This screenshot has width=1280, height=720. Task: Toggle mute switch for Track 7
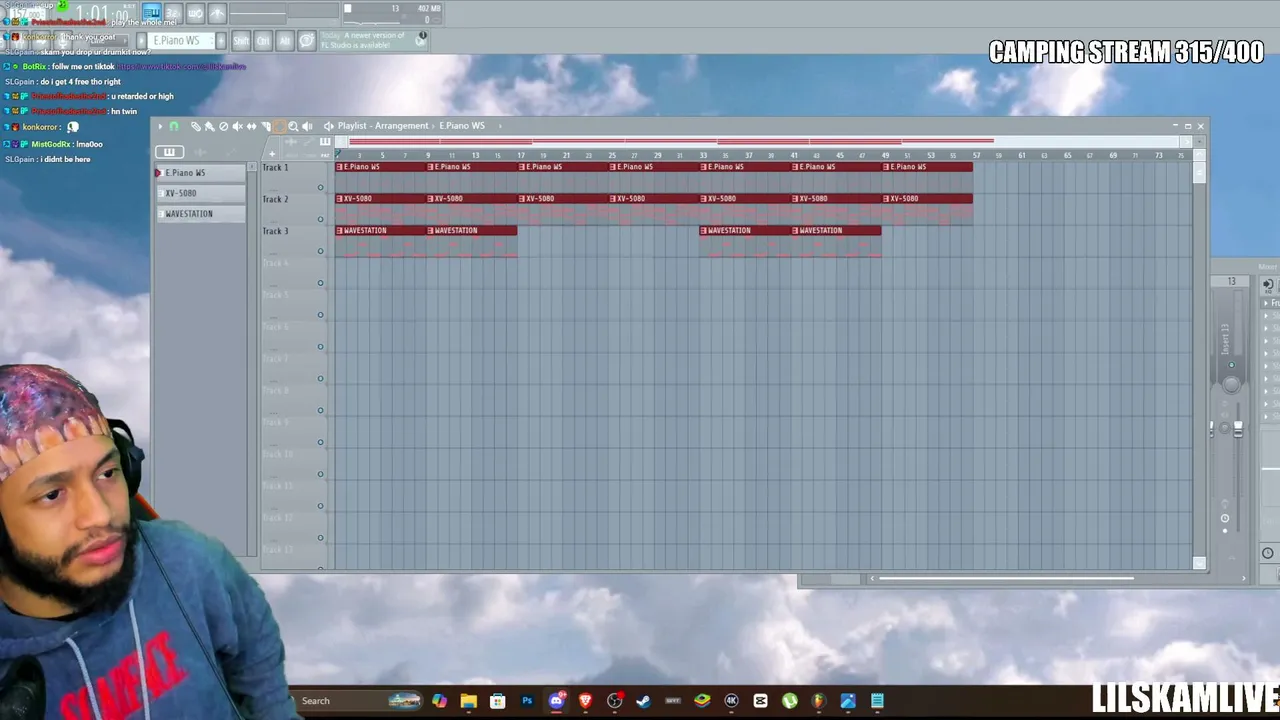tap(321, 379)
